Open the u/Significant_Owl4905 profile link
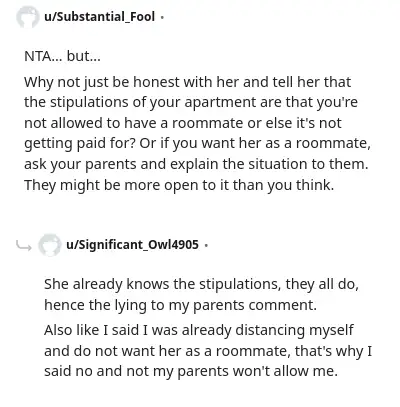The image size is (400, 407). (132, 245)
